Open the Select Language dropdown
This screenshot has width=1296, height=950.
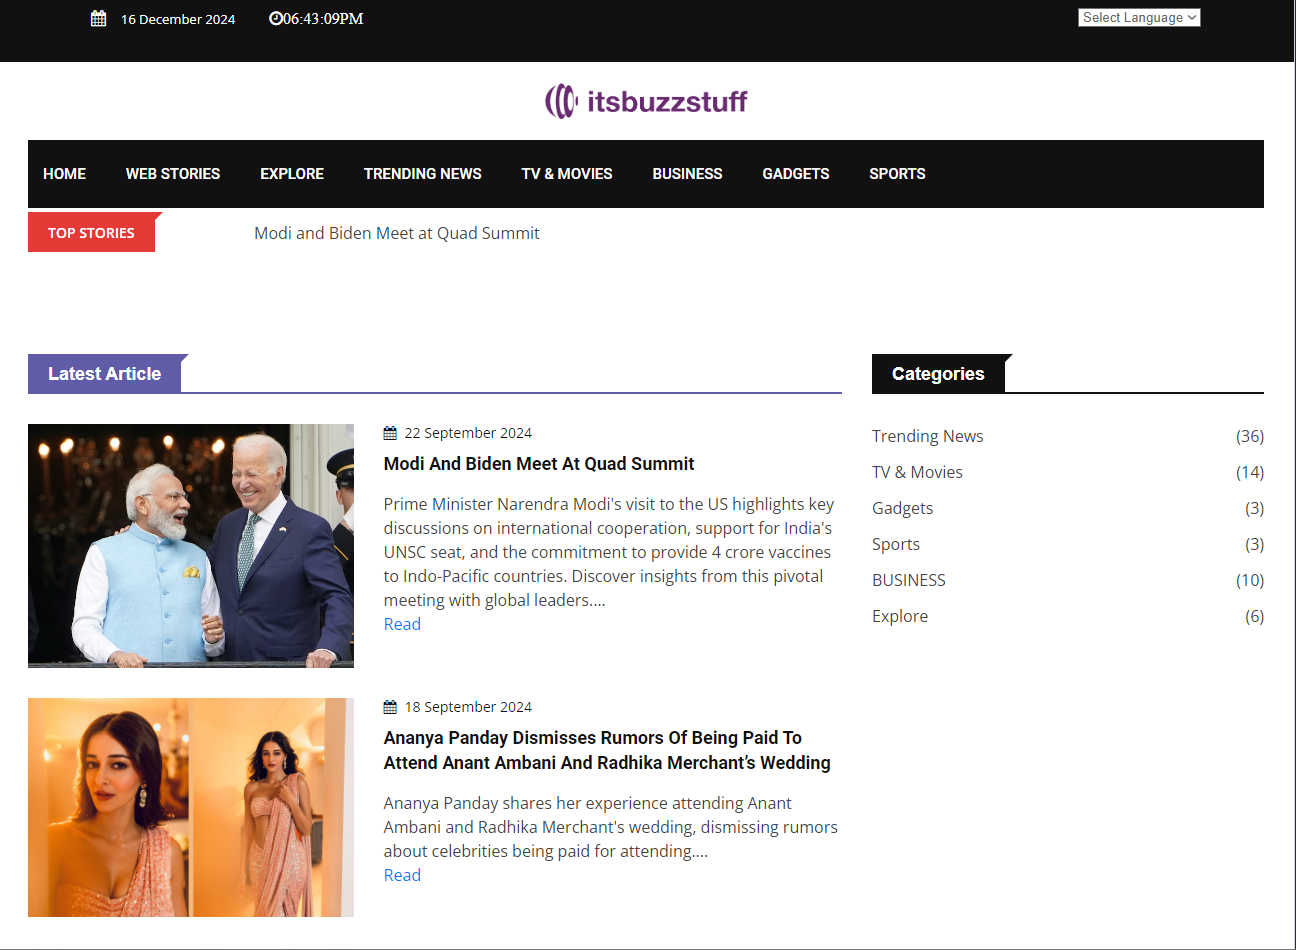click(x=1138, y=18)
